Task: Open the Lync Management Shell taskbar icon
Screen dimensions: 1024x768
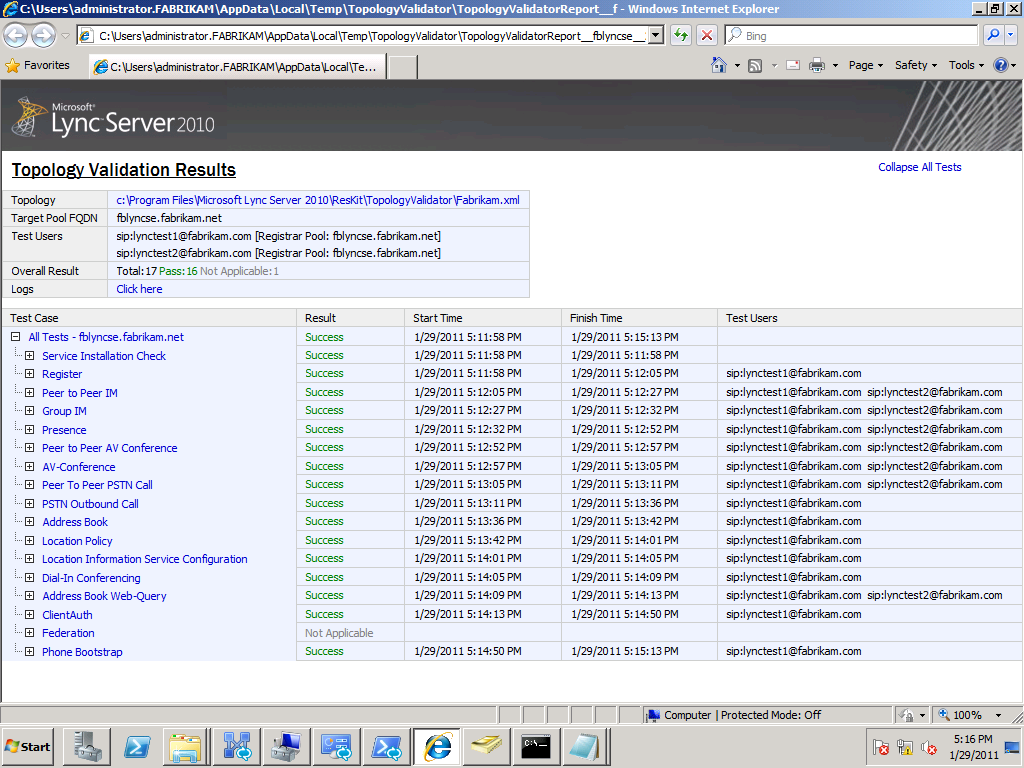Action: click(386, 746)
